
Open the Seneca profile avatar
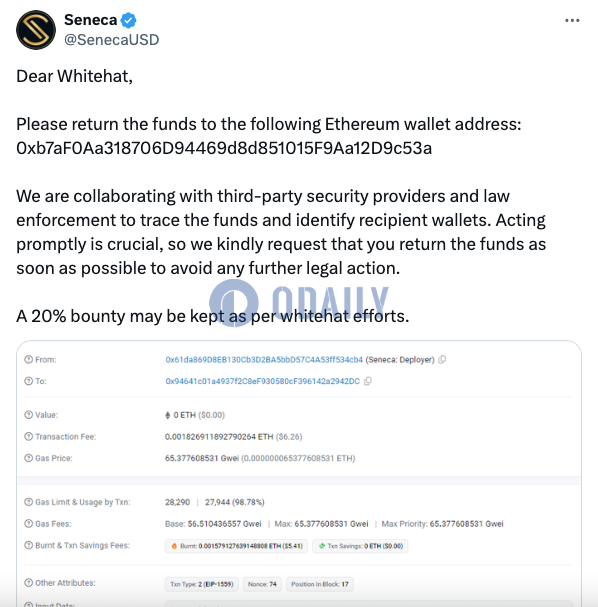point(36,30)
